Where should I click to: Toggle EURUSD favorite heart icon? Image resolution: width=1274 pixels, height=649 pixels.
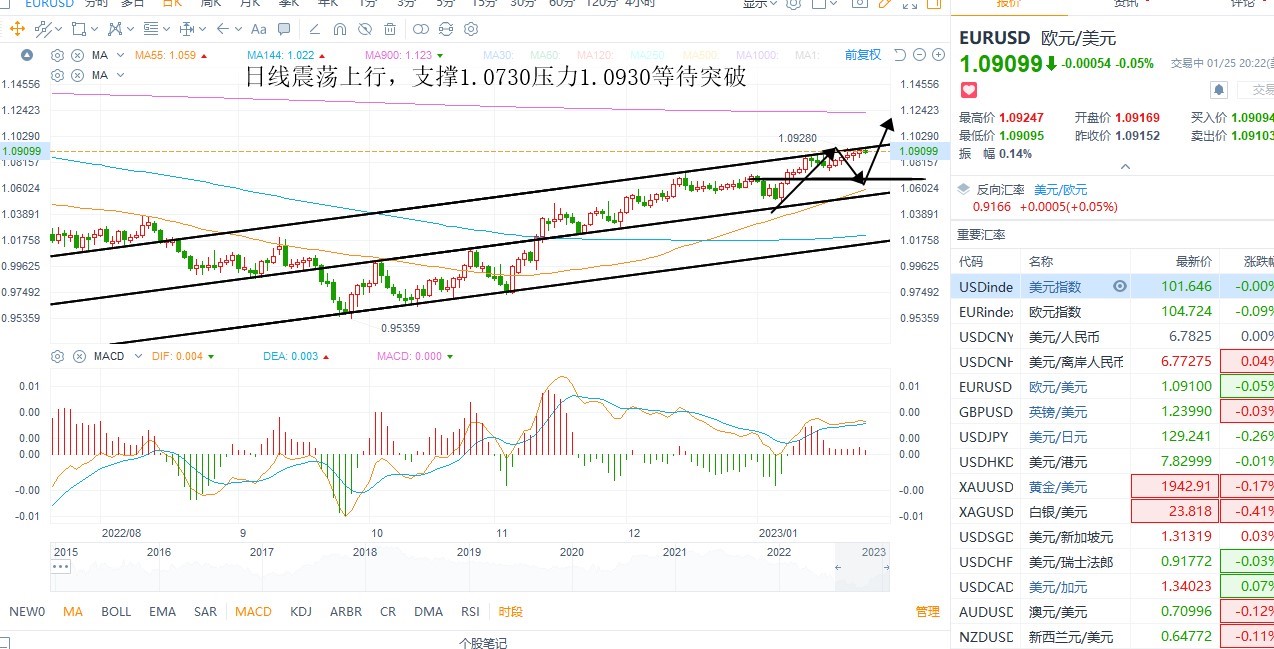[x=968, y=90]
